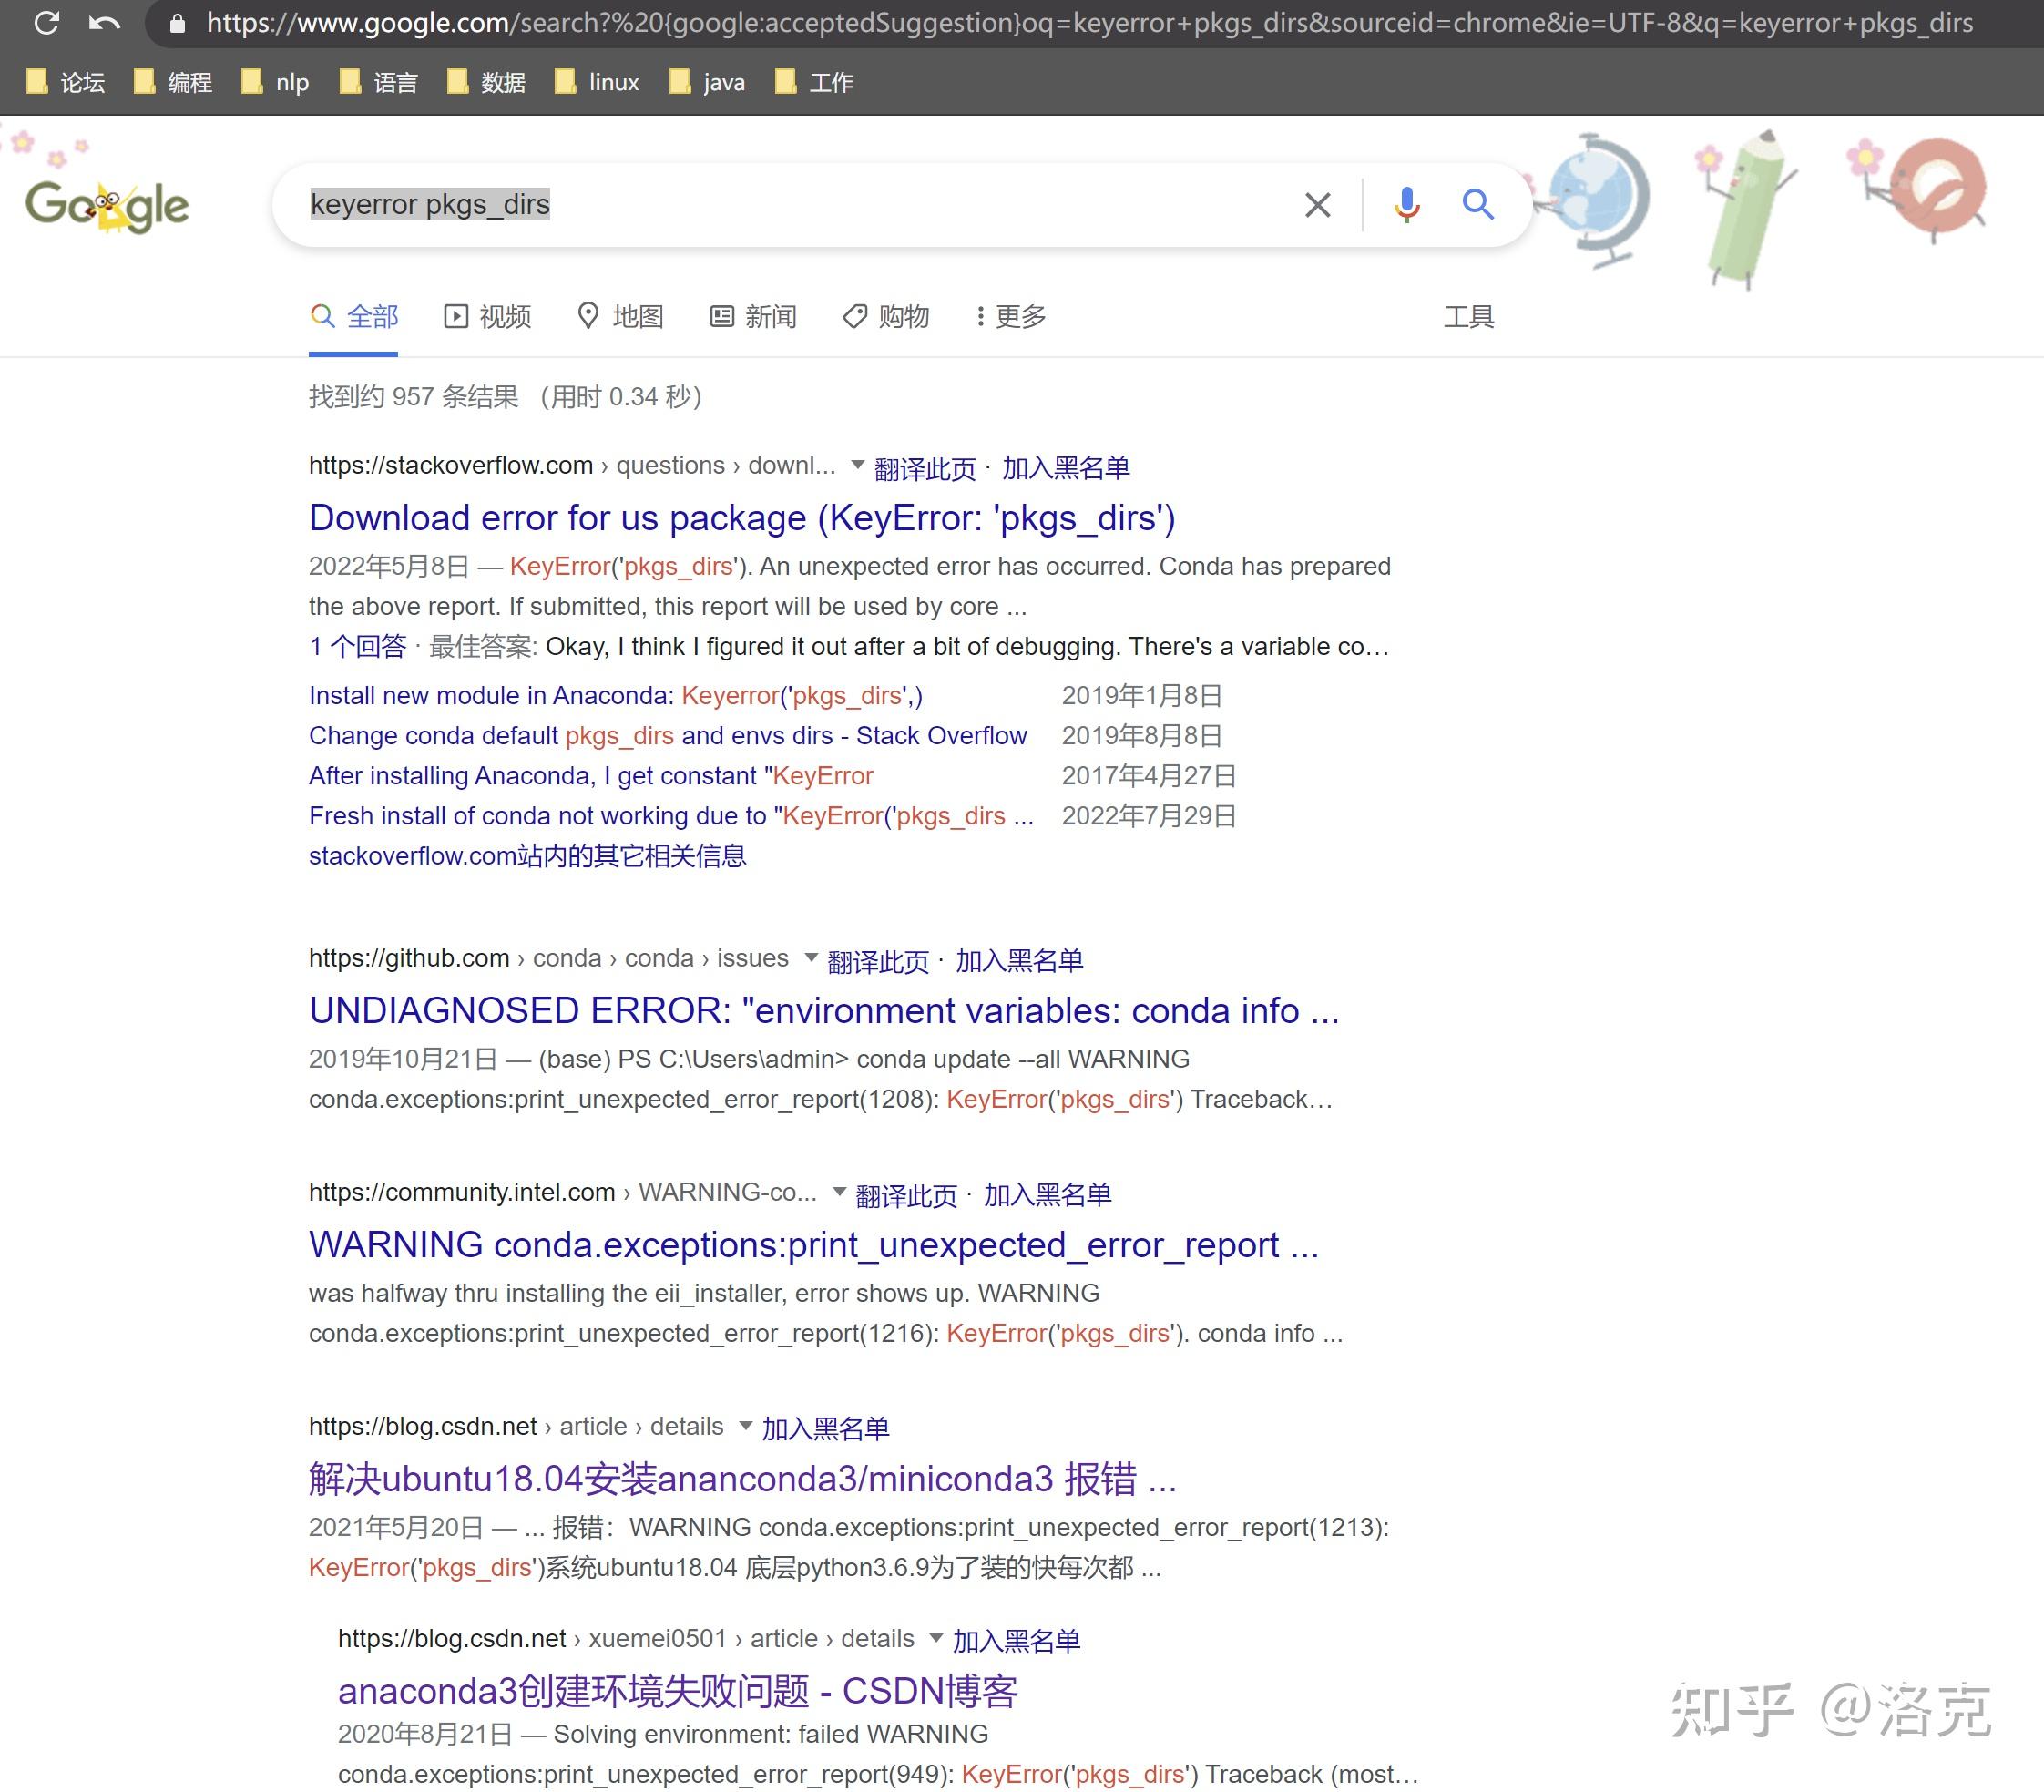The width and height of the screenshot is (2044, 1792).
Task: Switch to the 购物 results tab
Action: point(886,317)
